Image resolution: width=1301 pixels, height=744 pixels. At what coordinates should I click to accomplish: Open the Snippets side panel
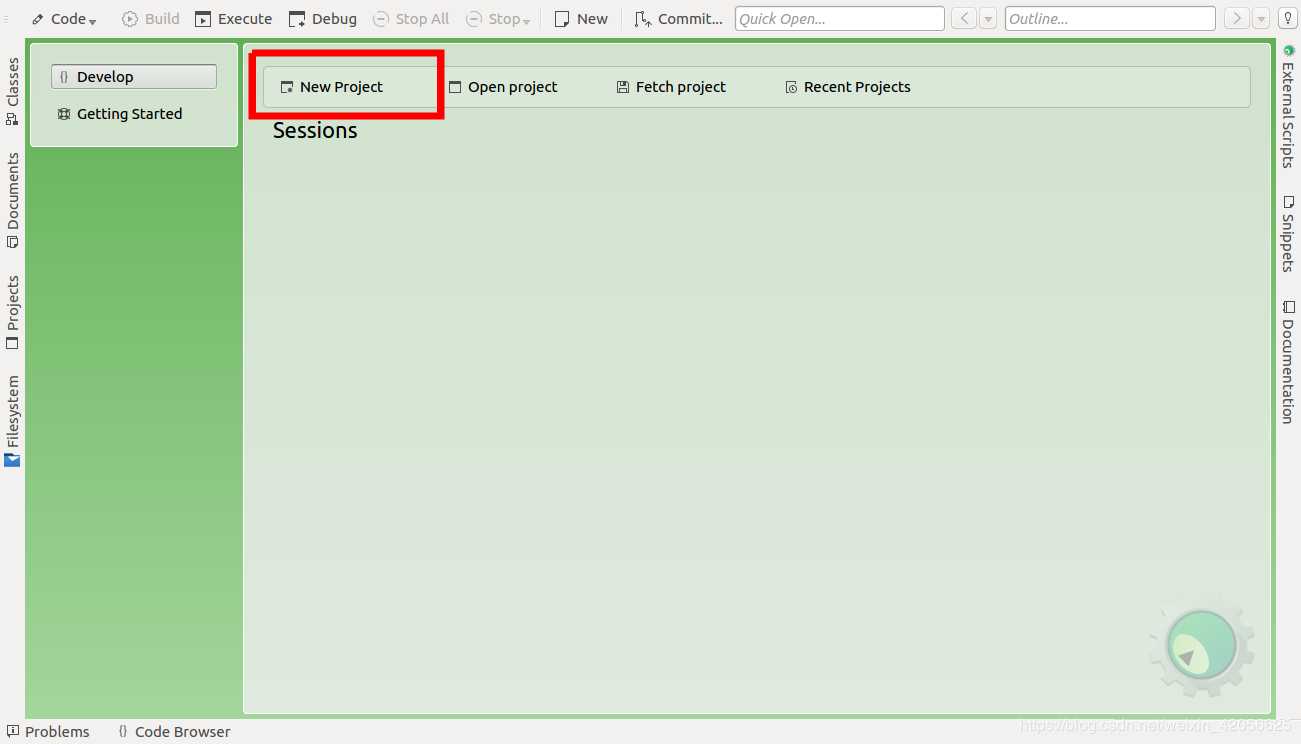coord(1288,234)
